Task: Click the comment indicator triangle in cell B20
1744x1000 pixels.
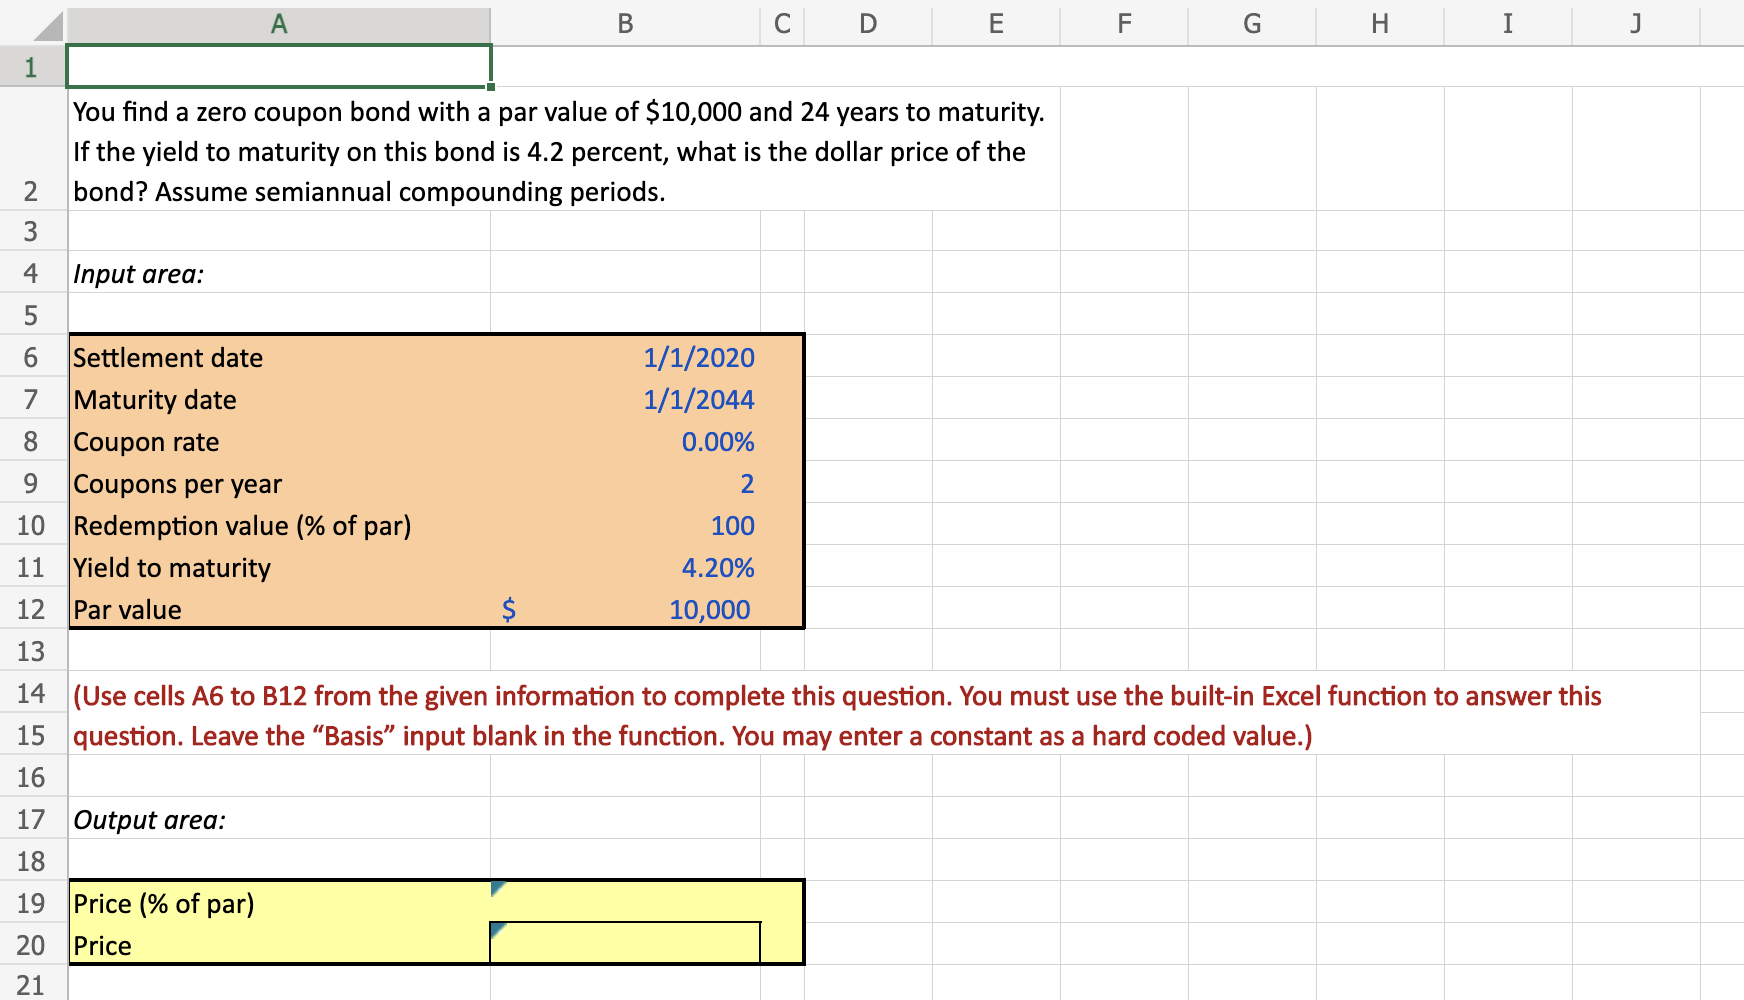Action: [498, 930]
